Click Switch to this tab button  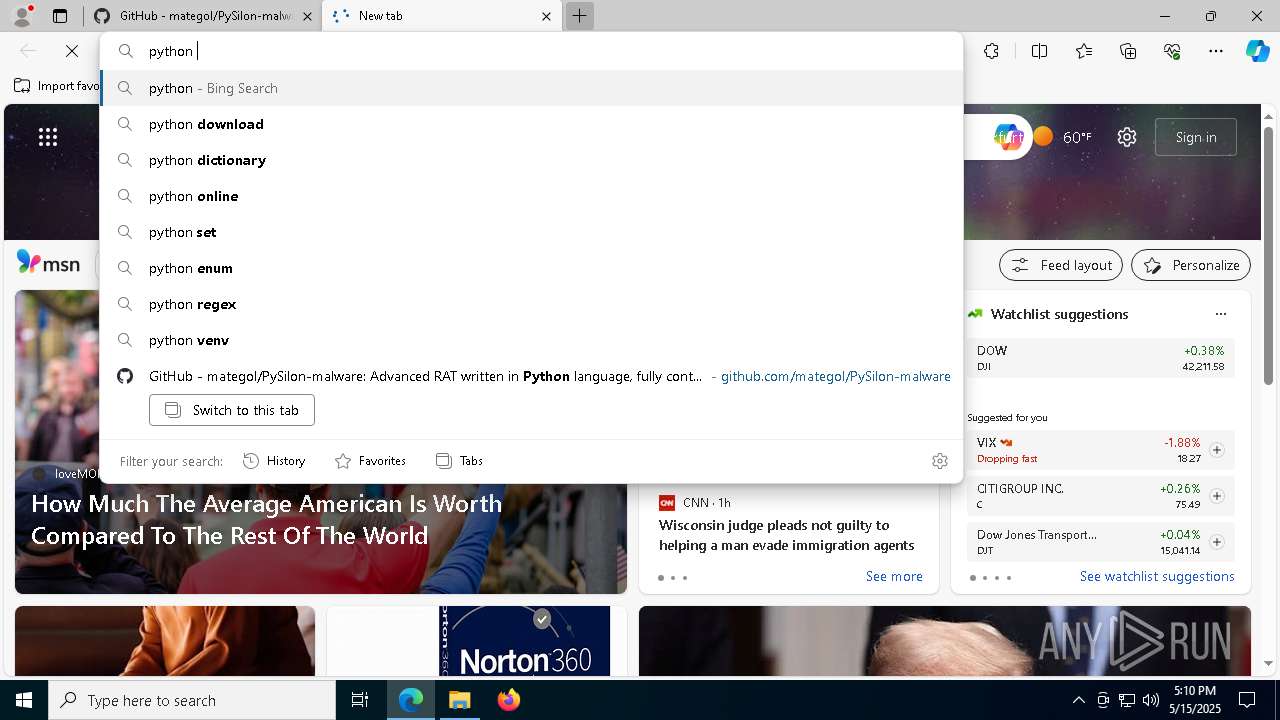click(232, 410)
